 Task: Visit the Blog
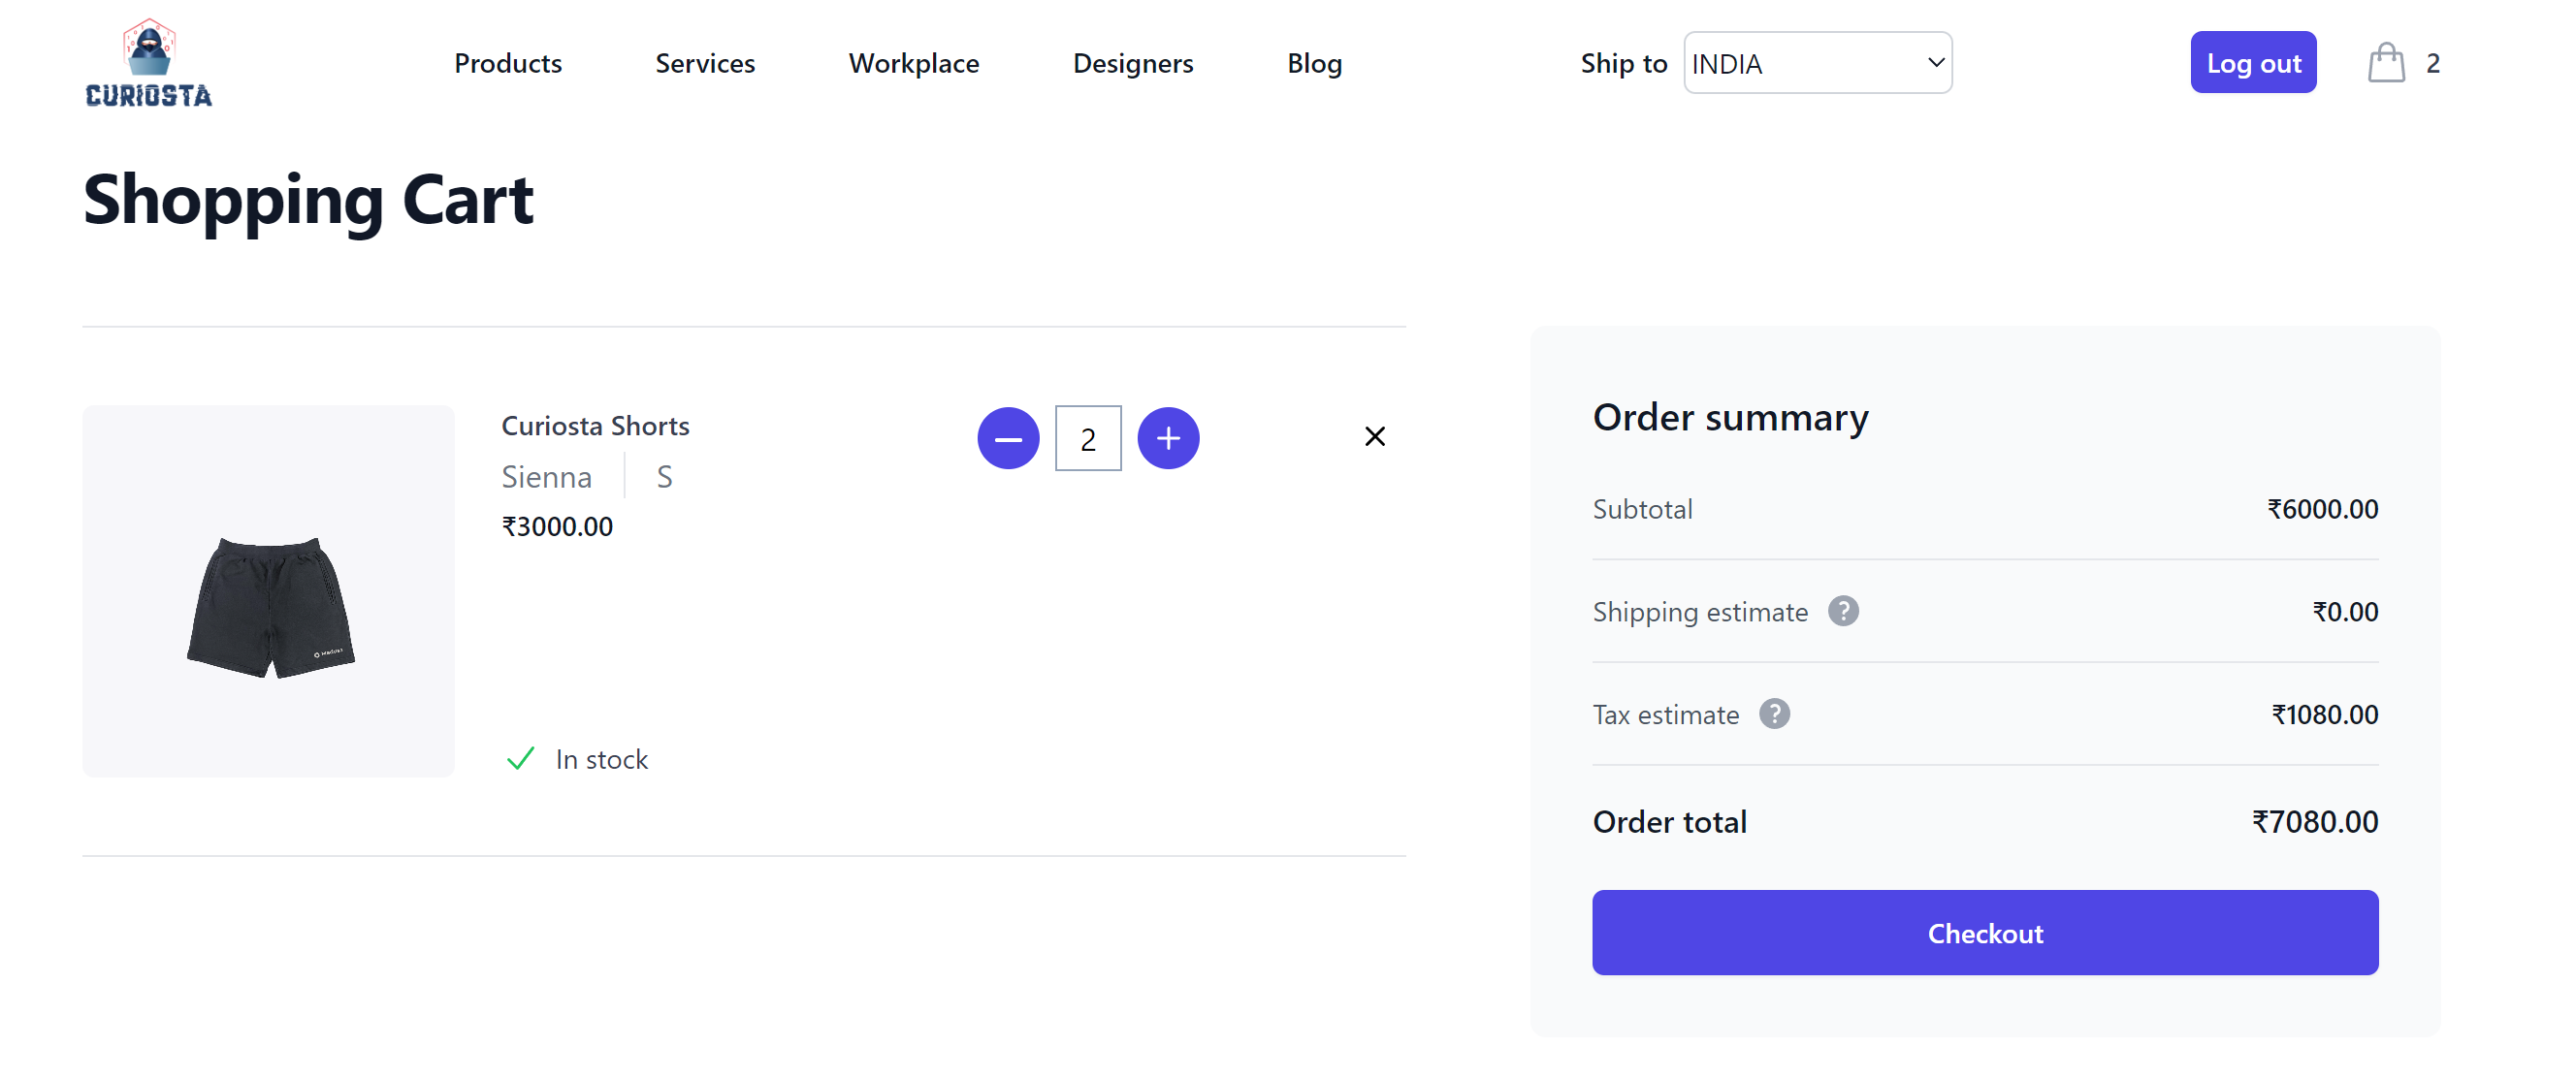tap(1315, 62)
